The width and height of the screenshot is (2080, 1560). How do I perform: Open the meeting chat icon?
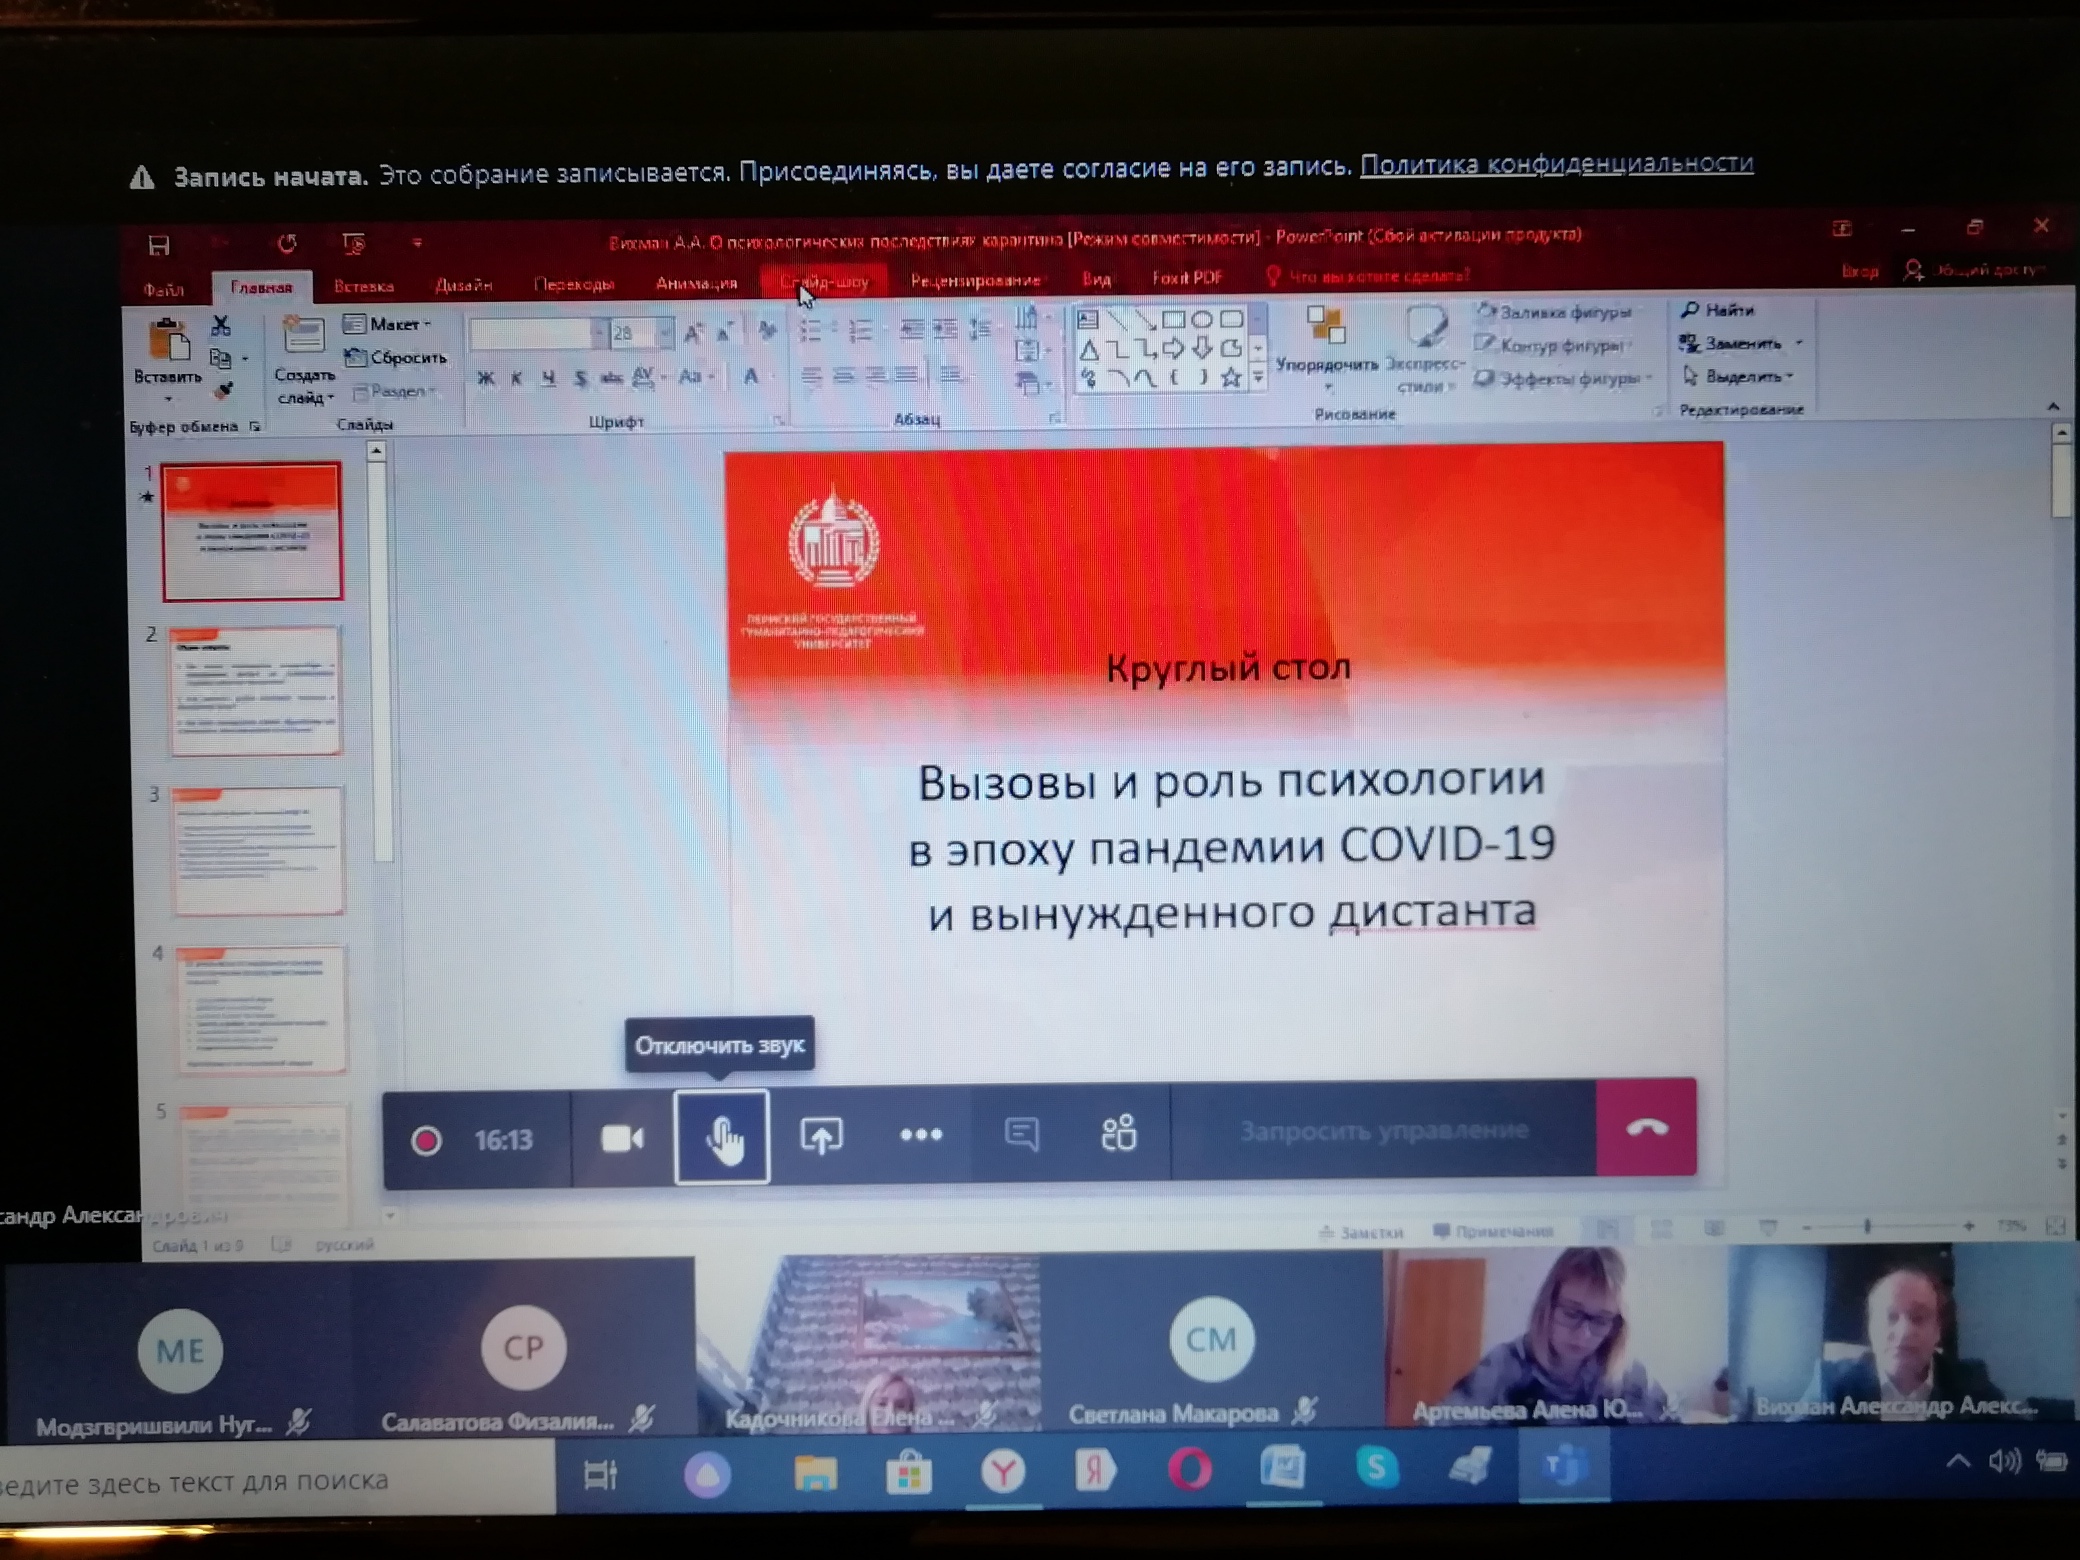tap(1021, 1134)
